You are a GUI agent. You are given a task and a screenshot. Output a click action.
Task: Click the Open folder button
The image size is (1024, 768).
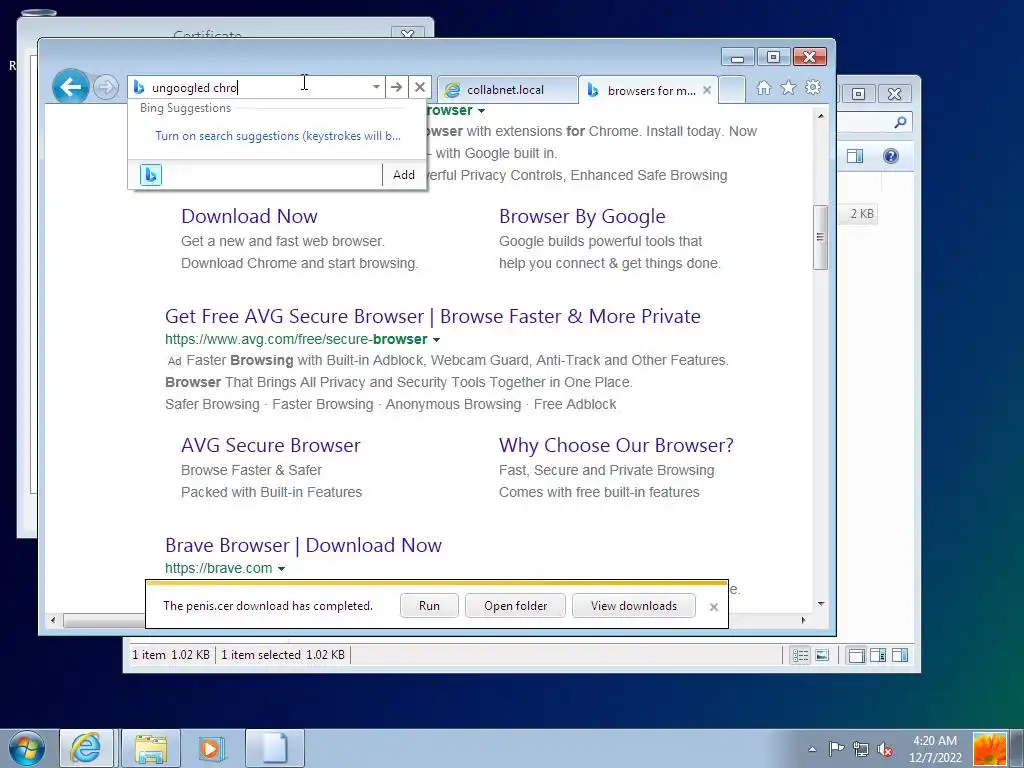(x=515, y=606)
